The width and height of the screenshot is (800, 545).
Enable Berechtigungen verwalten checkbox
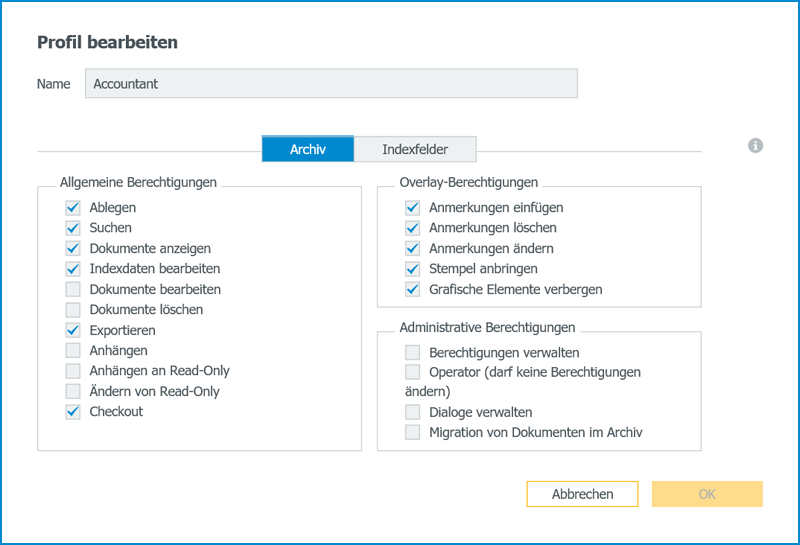click(412, 353)
